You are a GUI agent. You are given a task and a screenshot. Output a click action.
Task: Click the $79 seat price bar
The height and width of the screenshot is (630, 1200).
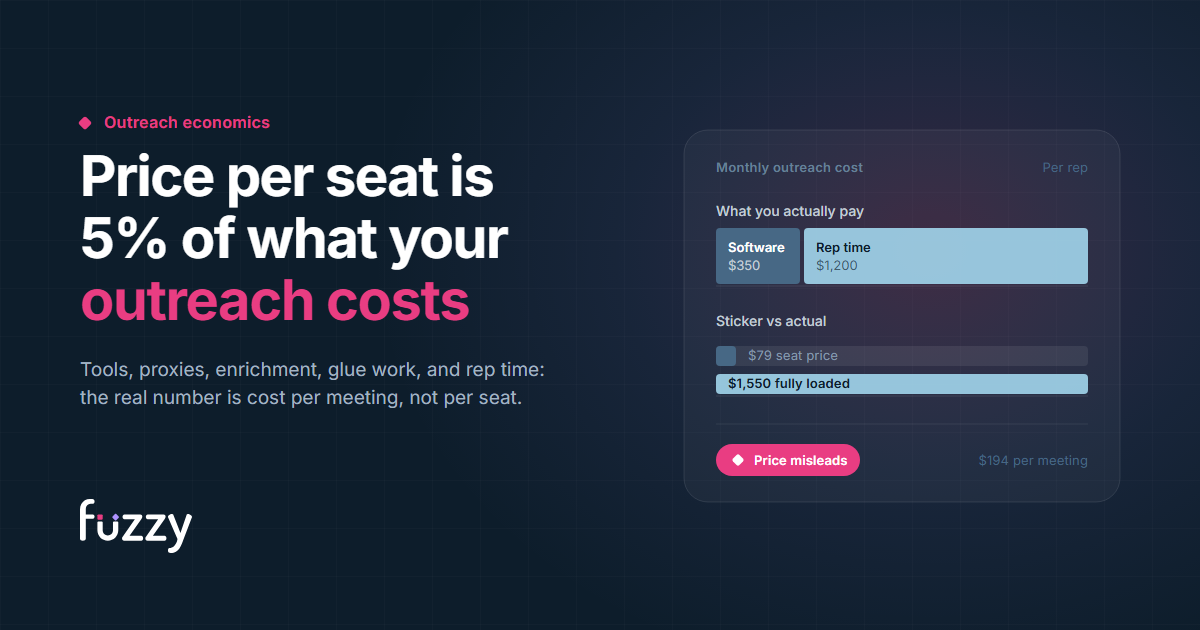point(902,356)
